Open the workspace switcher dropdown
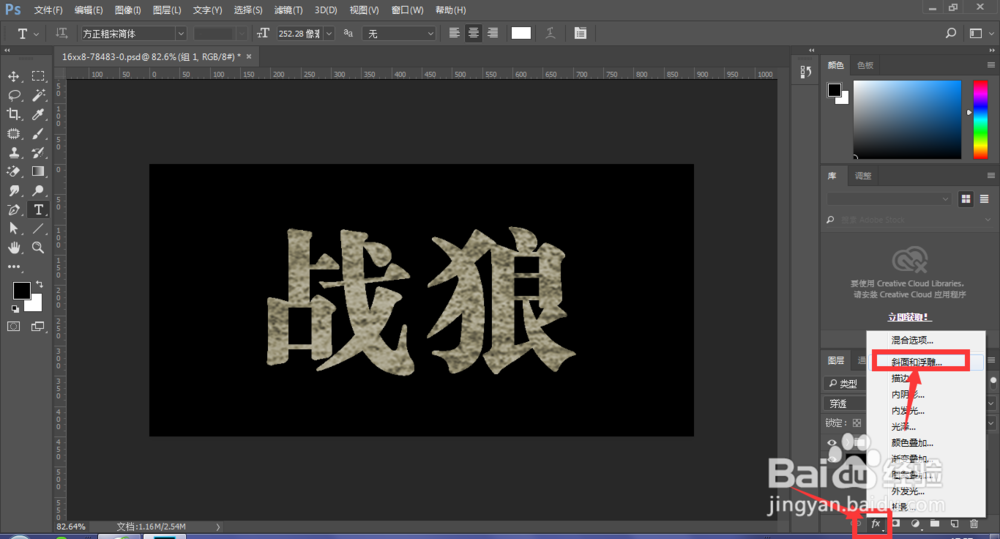Viewport: 1000px width, 539px height. tap(979, 33)
